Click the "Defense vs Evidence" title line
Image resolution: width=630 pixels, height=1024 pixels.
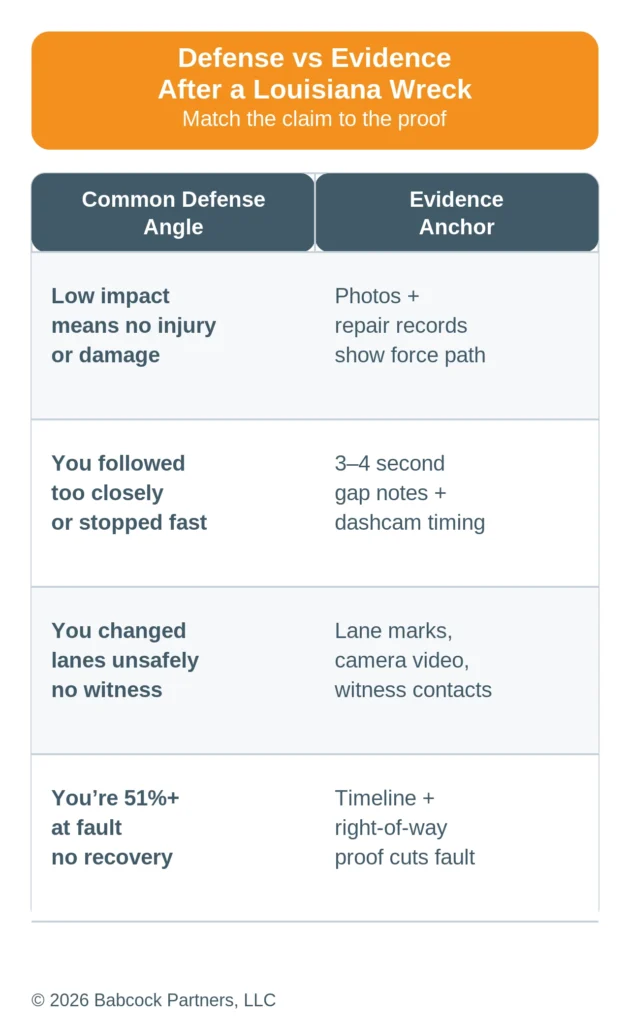[x=314, y=58]
